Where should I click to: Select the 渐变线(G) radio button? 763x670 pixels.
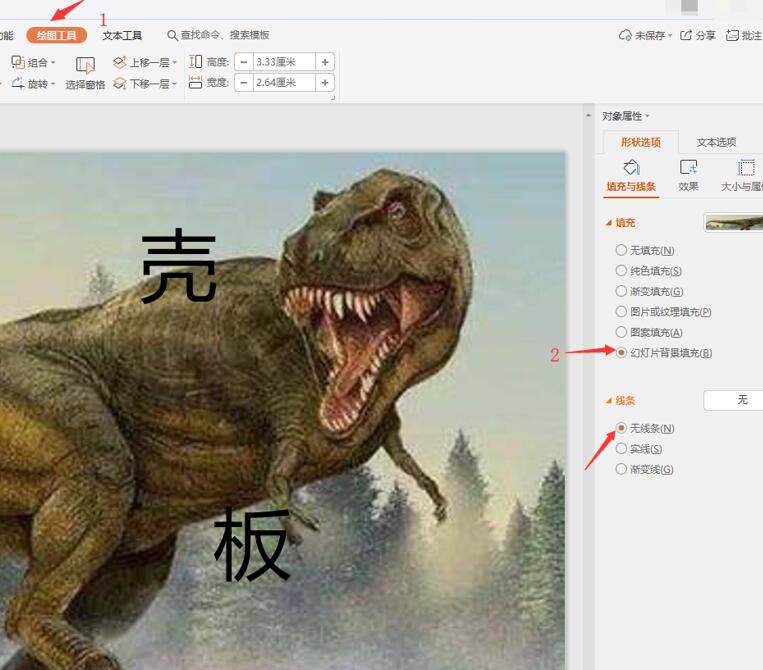click(621, 469)
